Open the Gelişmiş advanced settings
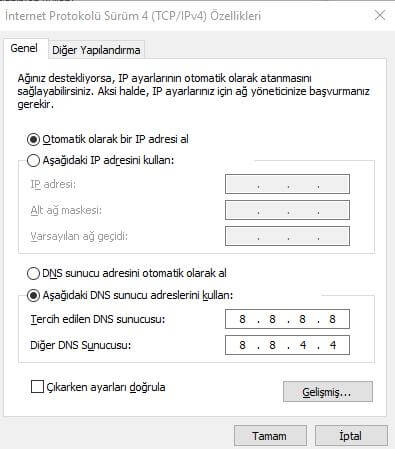 (328, 392)
